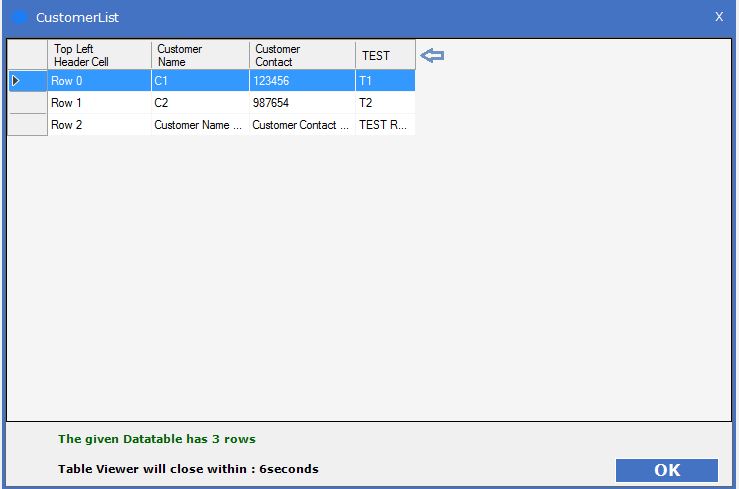Select the C1 customer name cell
This screenshot has width=739, height=489.
point(200,81)
